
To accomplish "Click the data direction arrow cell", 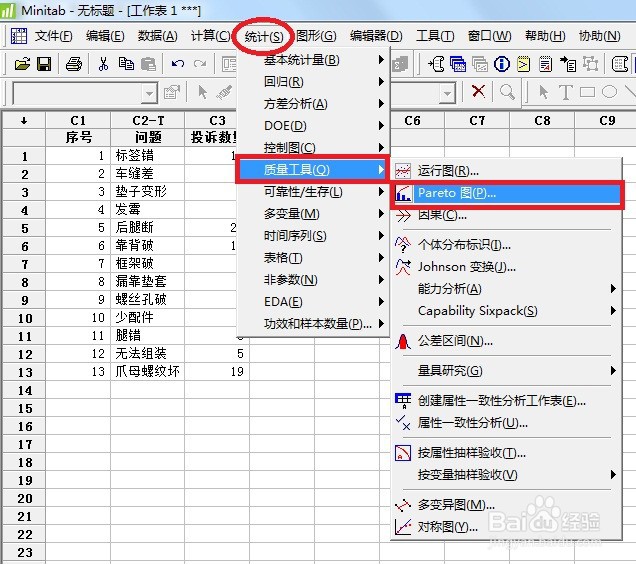I will tap(24, 121).
